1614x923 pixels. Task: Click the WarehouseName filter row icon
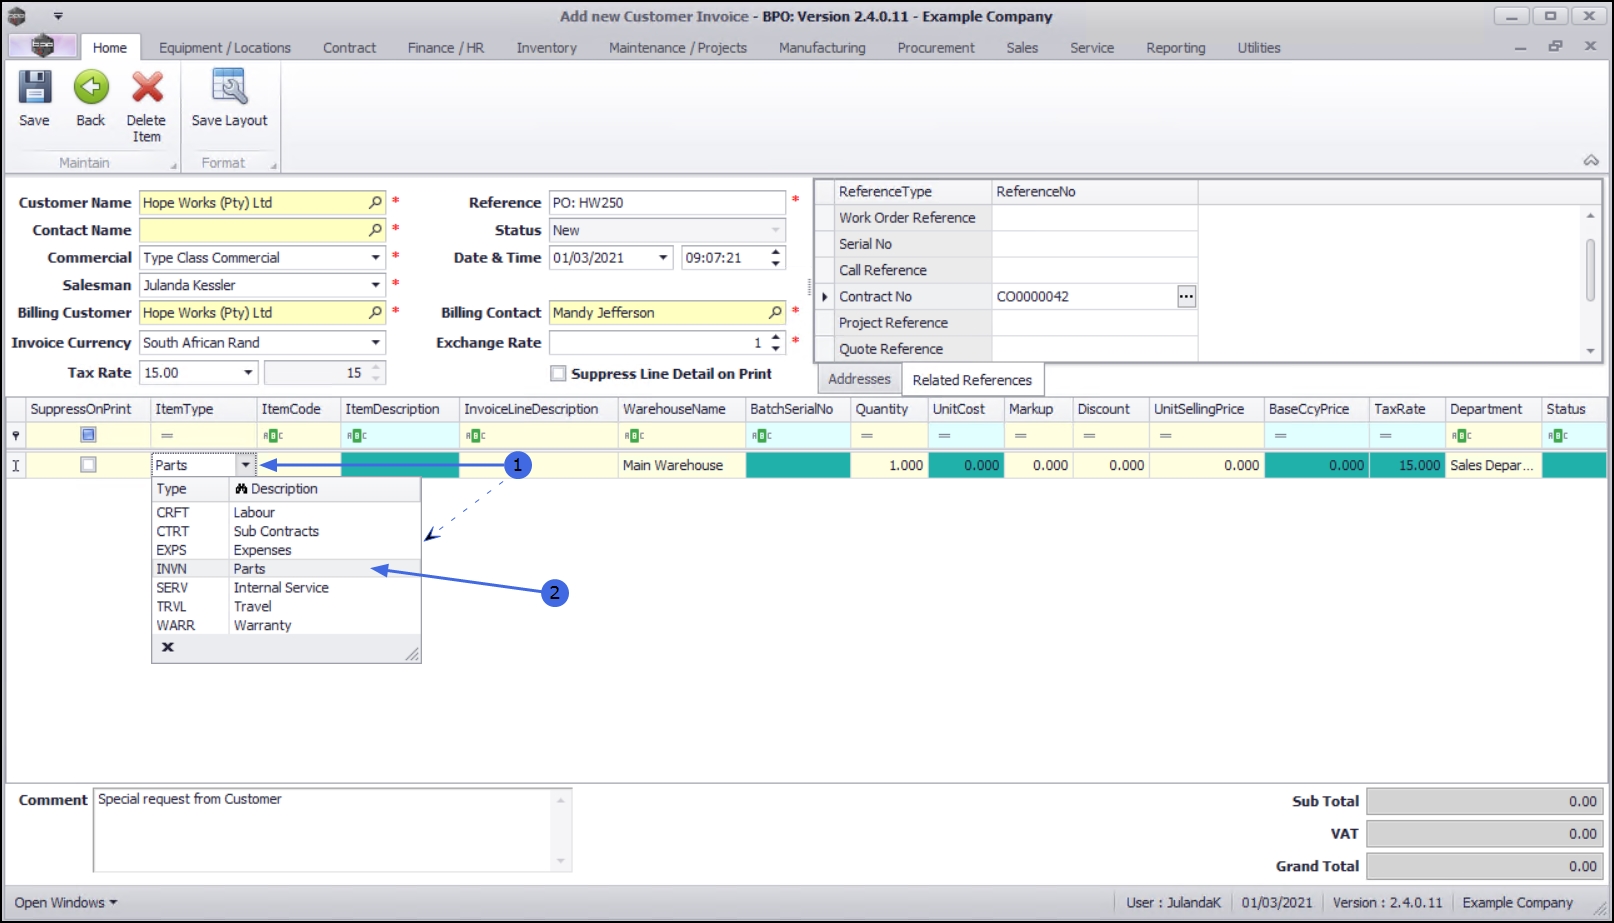point(635,436)
